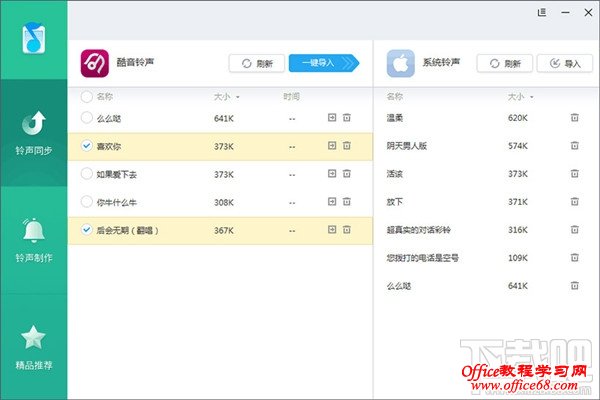Delete the 你牛什么牛 ringtone
The height and width of the screenshot is (400, 600).
347,201
